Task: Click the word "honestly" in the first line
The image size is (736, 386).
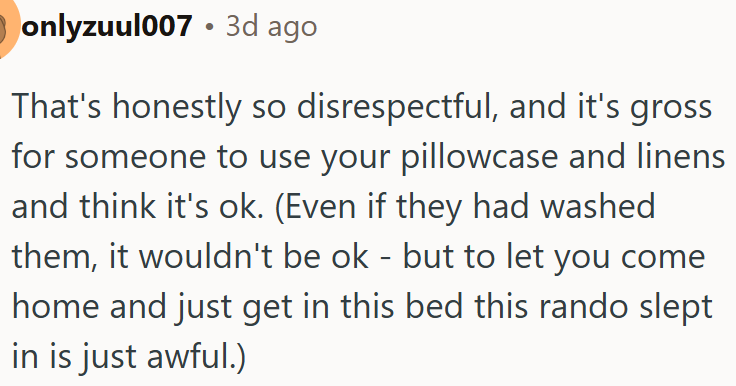Action: click(x=176, y=107)
